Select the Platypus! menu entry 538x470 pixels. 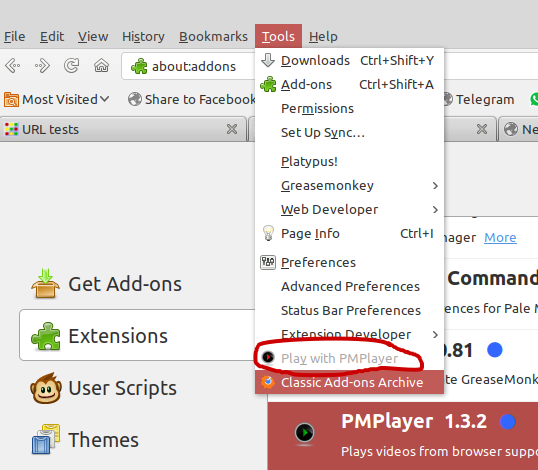click(349, 161)
